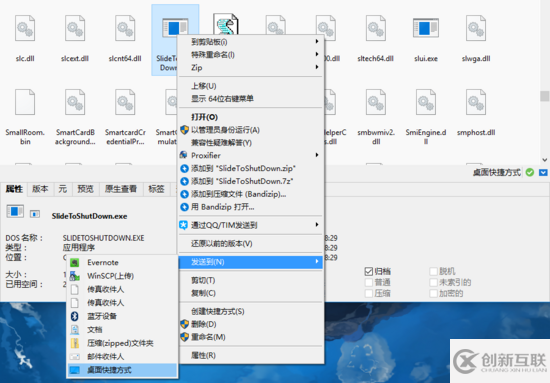Click the desktop shortcut monitor icon
The image size is (550, 383).
click(74, 370)
